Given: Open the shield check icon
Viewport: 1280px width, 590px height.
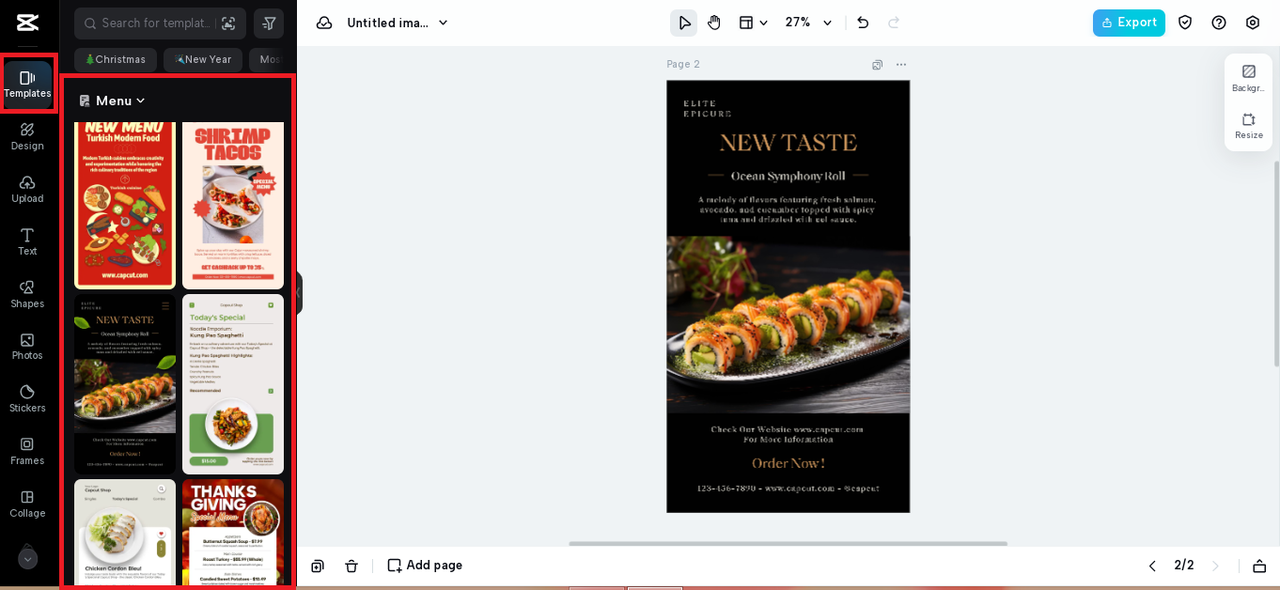Looking at the screenshot, I should click(x=1185, y=23).
